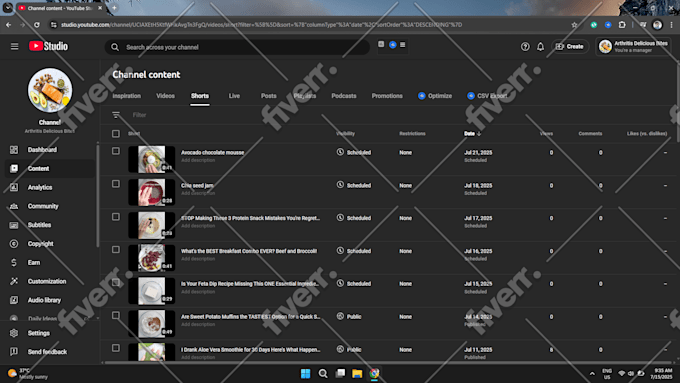Click the filter lines icon
Screen dimensions: 680x383
[116, 115]
